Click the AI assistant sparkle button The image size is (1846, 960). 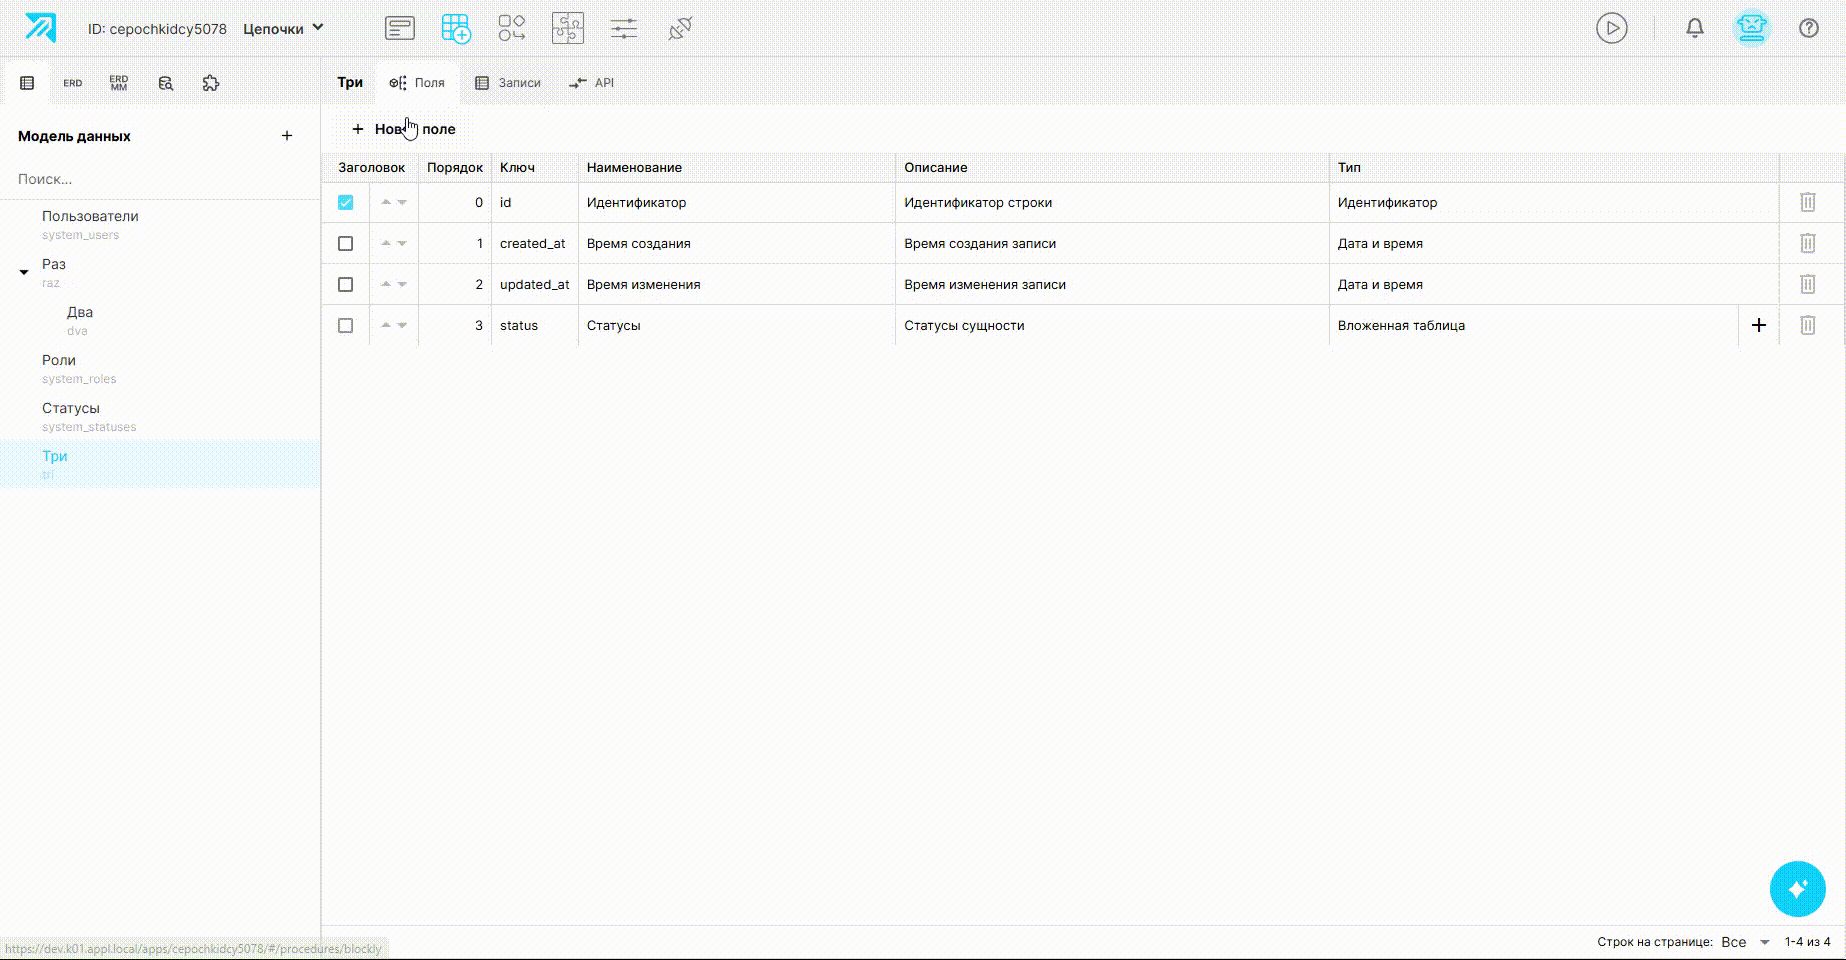[x=1797, y=888]
